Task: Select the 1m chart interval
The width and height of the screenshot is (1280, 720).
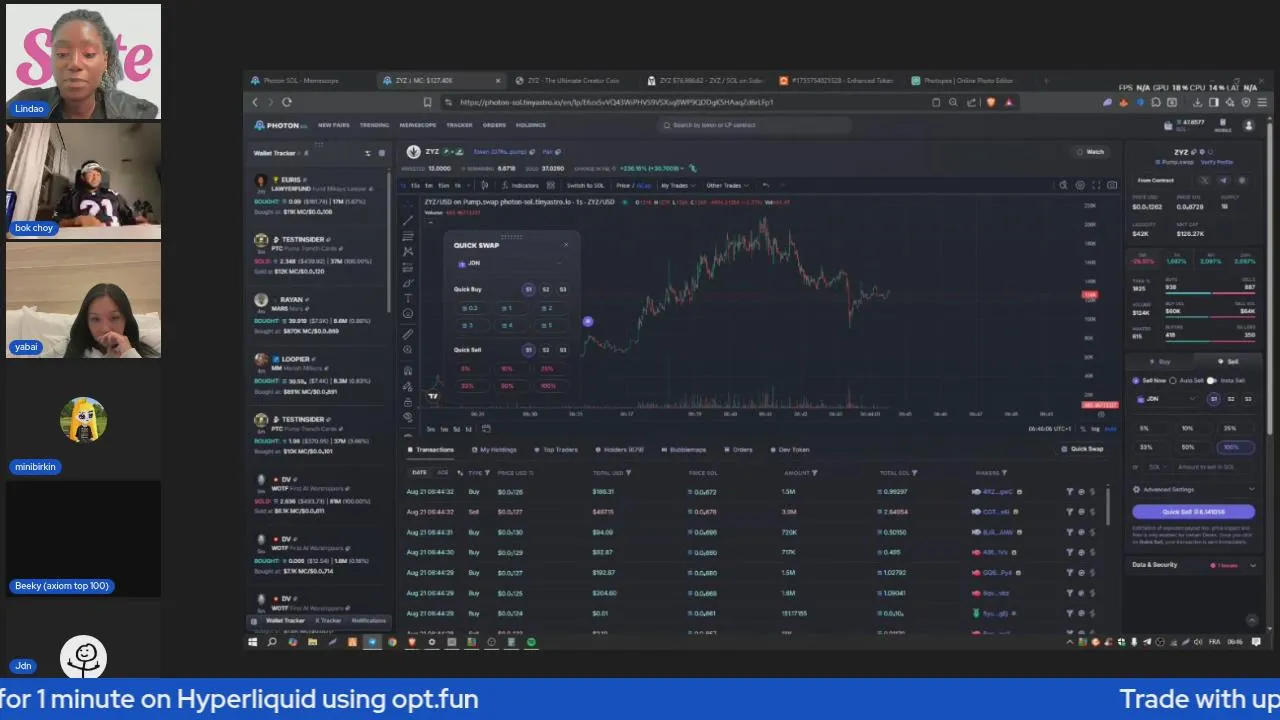Action: click(429, 185)
